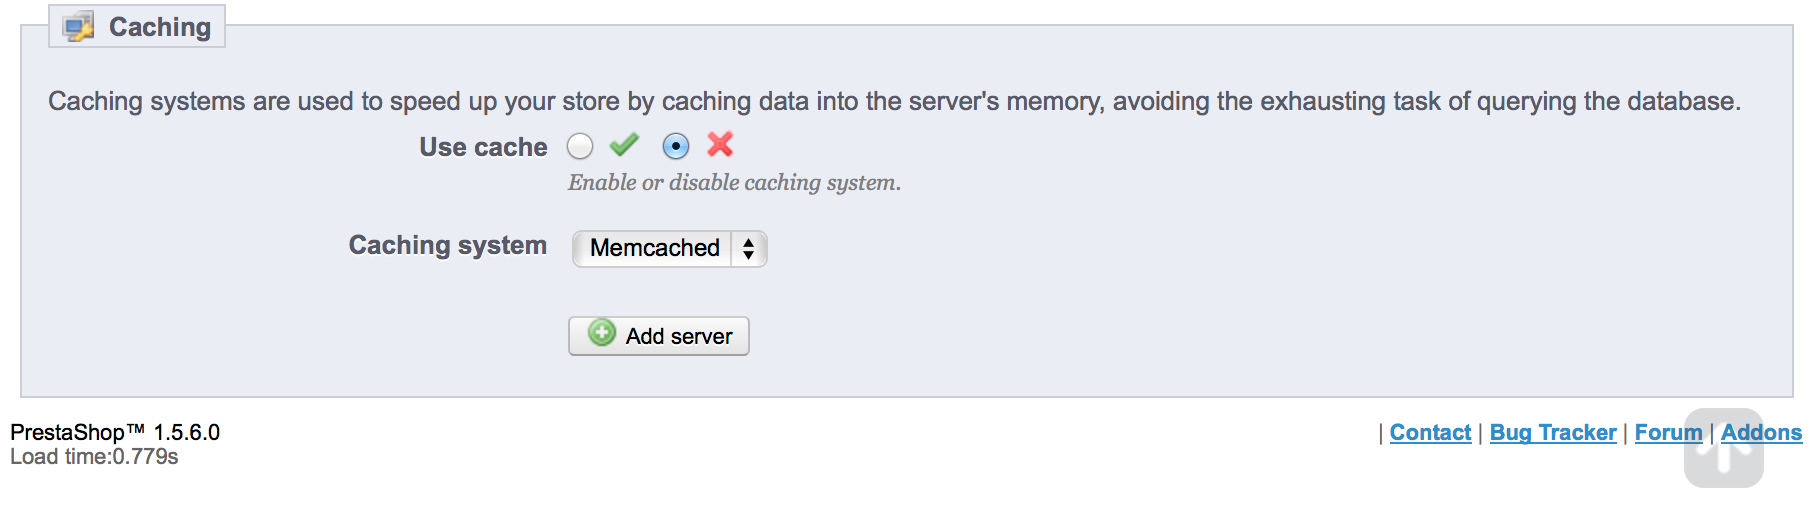Enable cache with the unselected radio button

tap(580, 147)
